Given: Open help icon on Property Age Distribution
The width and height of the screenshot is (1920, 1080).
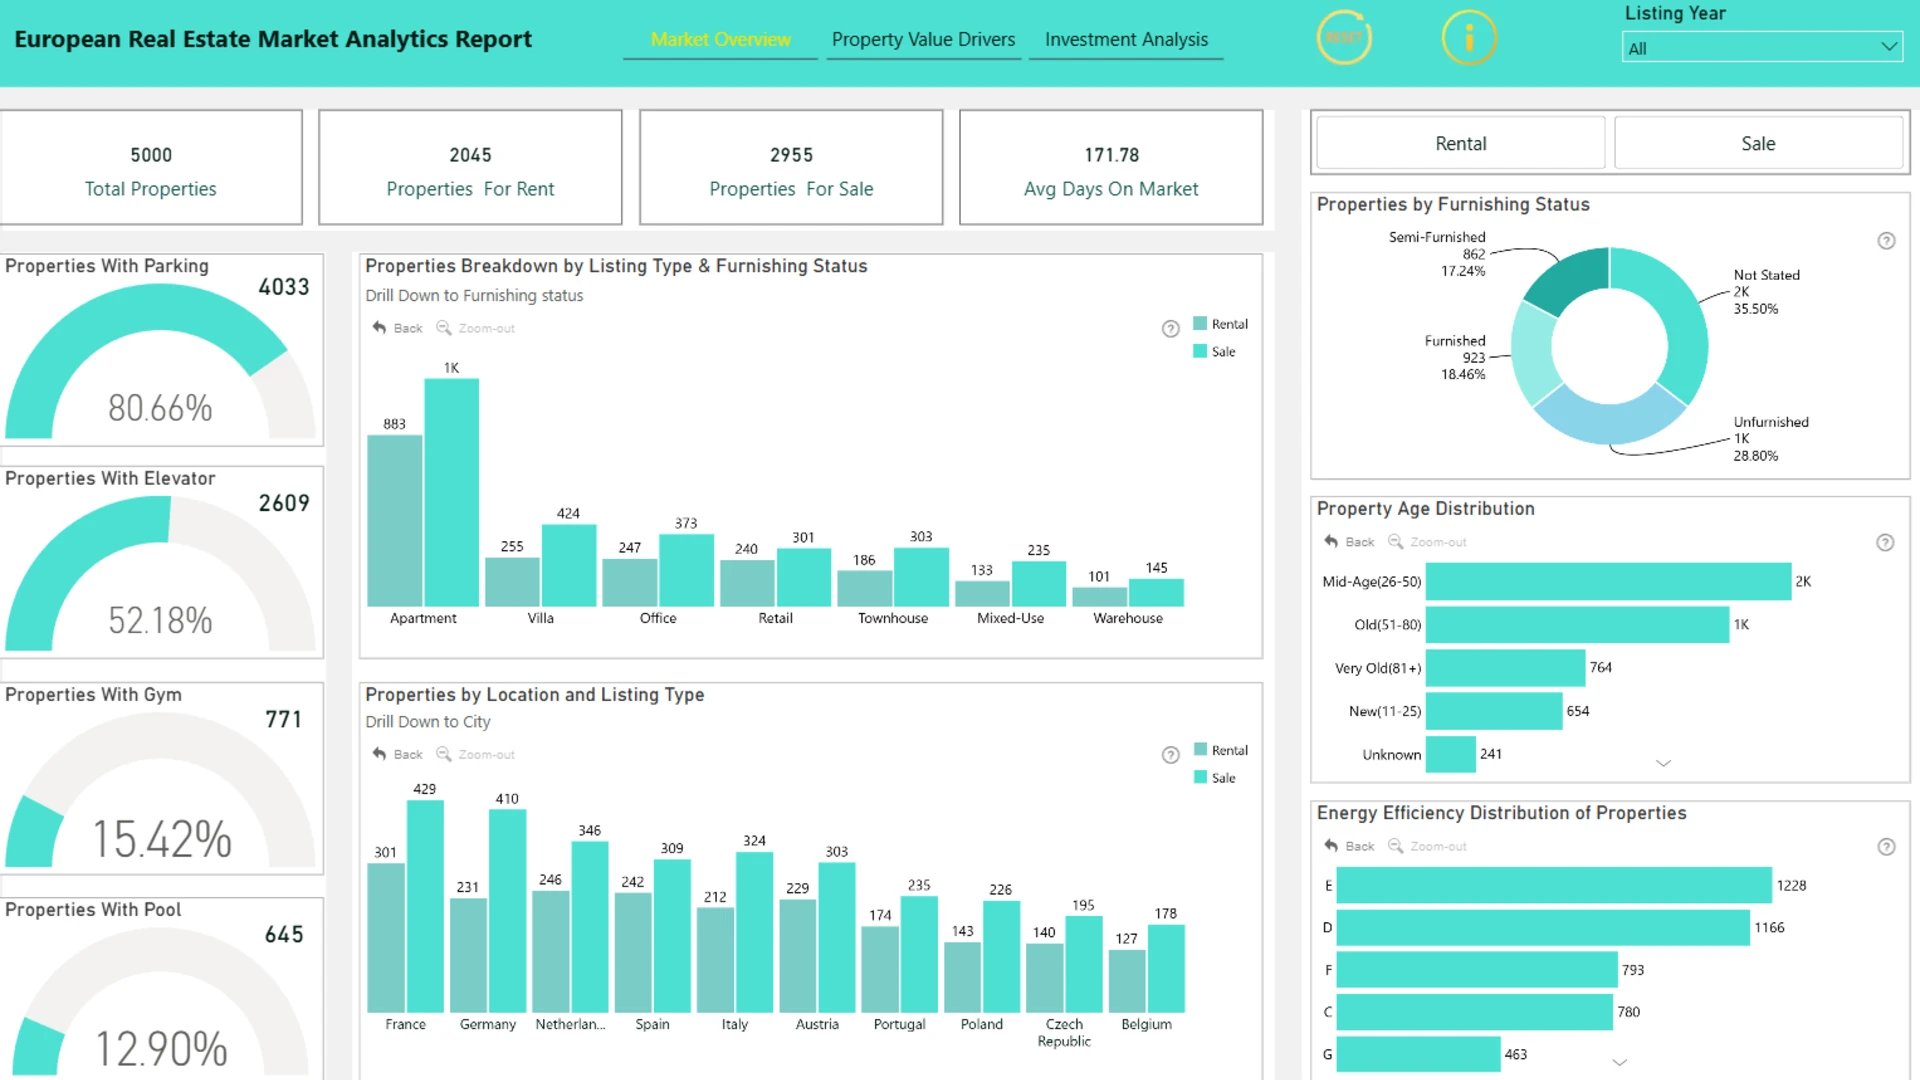Looking at the screenshot, I should tap(1884, 542).
